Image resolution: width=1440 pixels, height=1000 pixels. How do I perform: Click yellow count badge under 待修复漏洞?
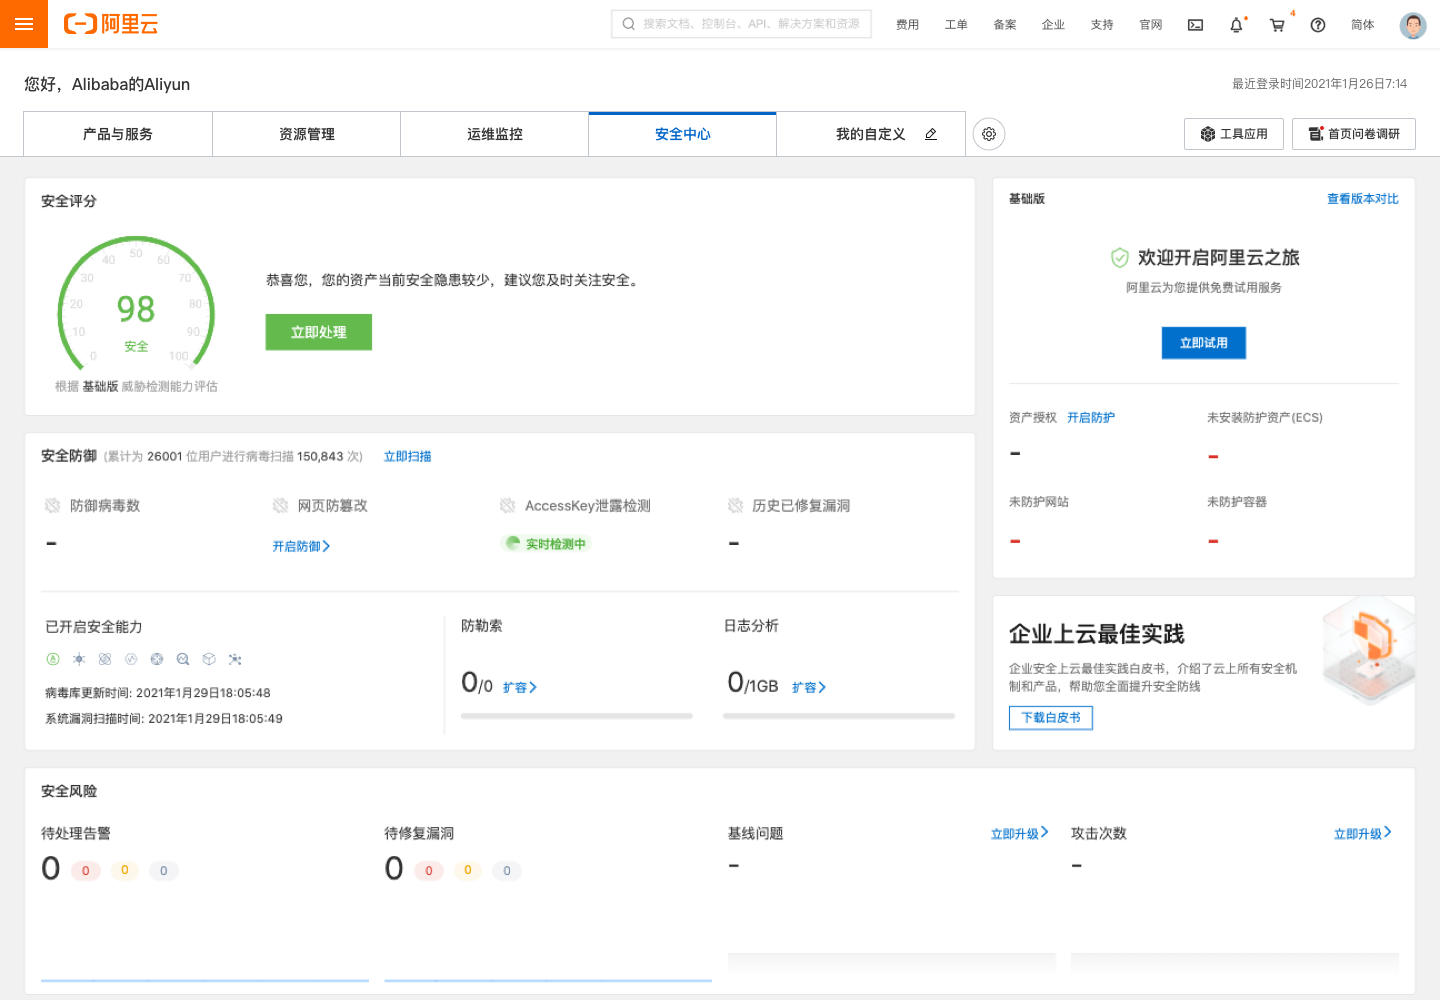pos(468,870)
